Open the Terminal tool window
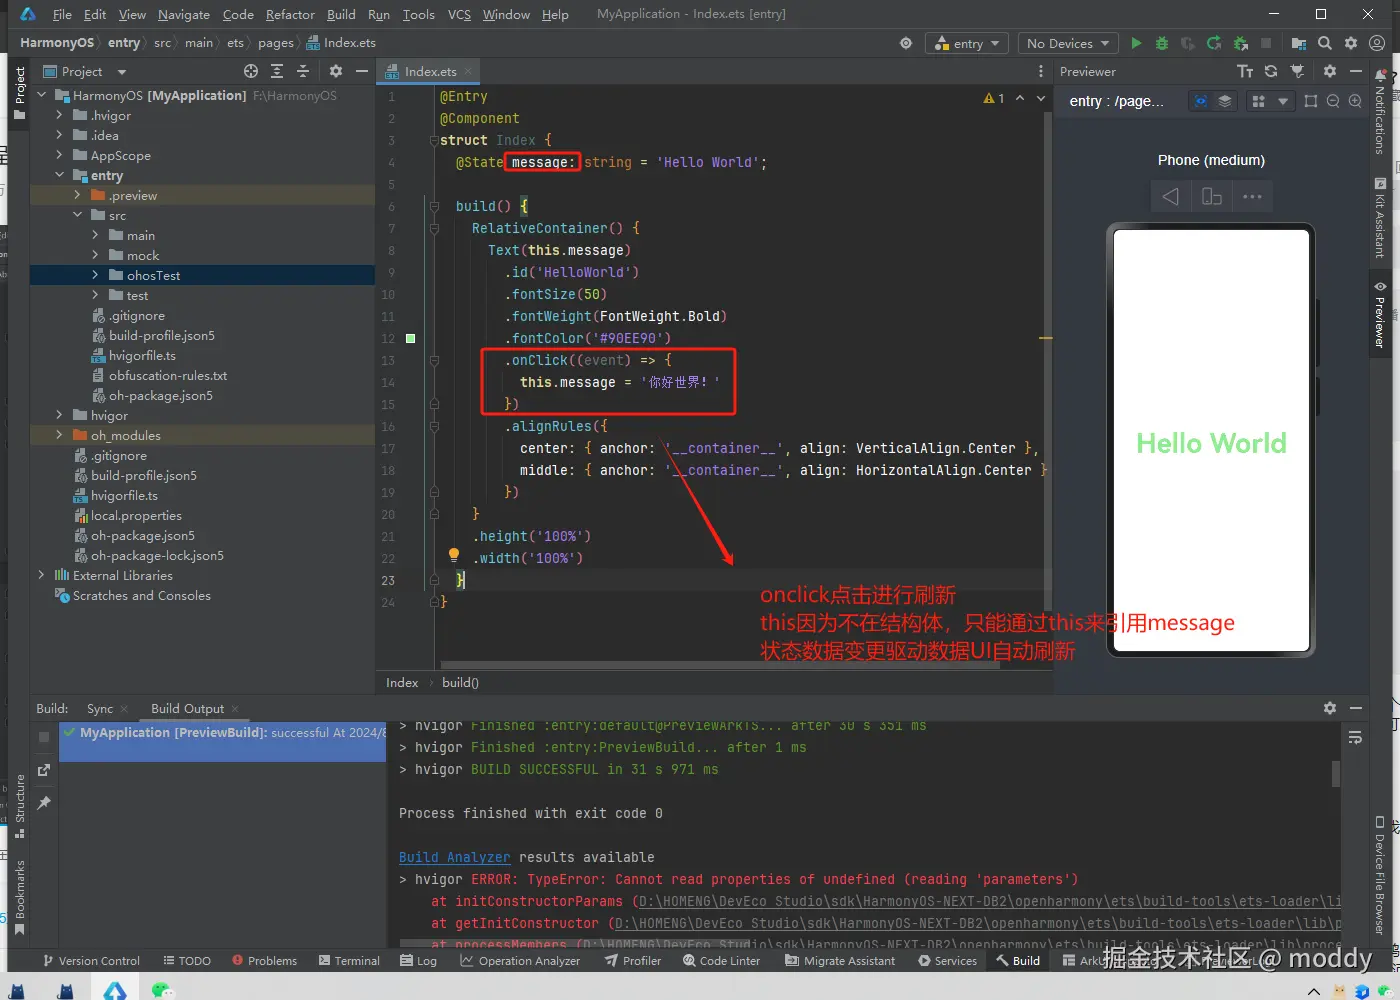 click(x=349, y=960)
